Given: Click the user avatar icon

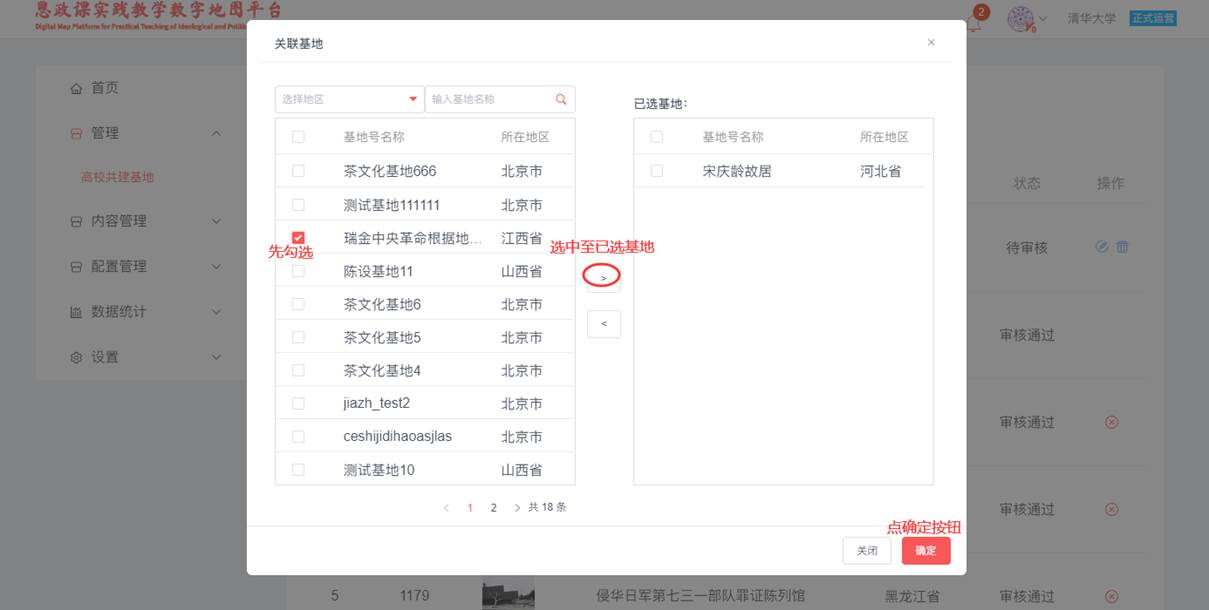Looking at the screenshot, I should 1020,19.
